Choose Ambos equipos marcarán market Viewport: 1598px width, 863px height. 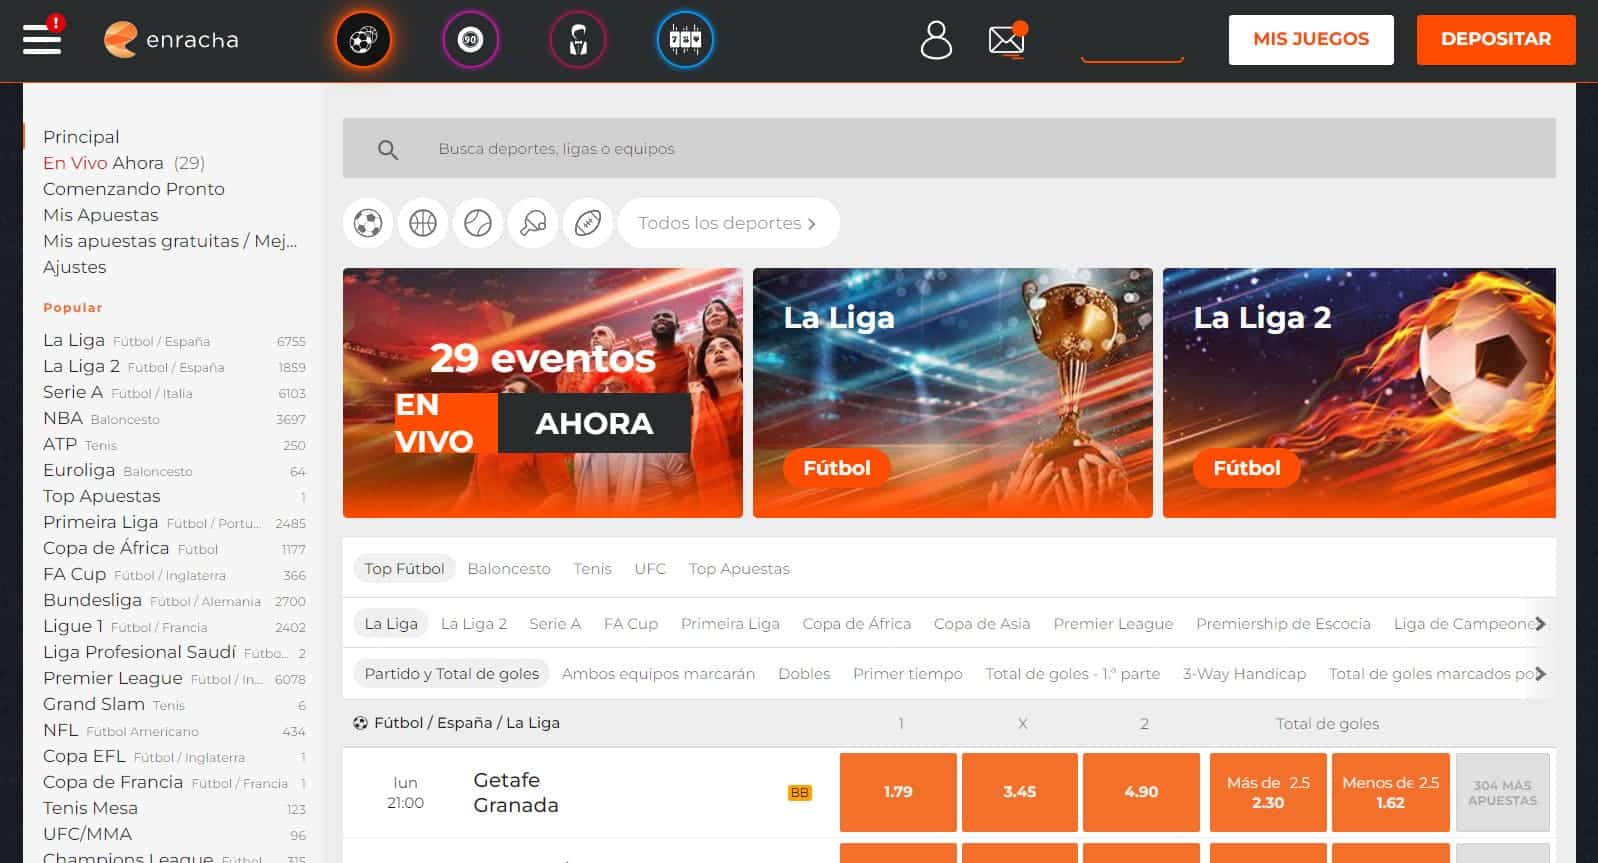[x=658, y=674]
